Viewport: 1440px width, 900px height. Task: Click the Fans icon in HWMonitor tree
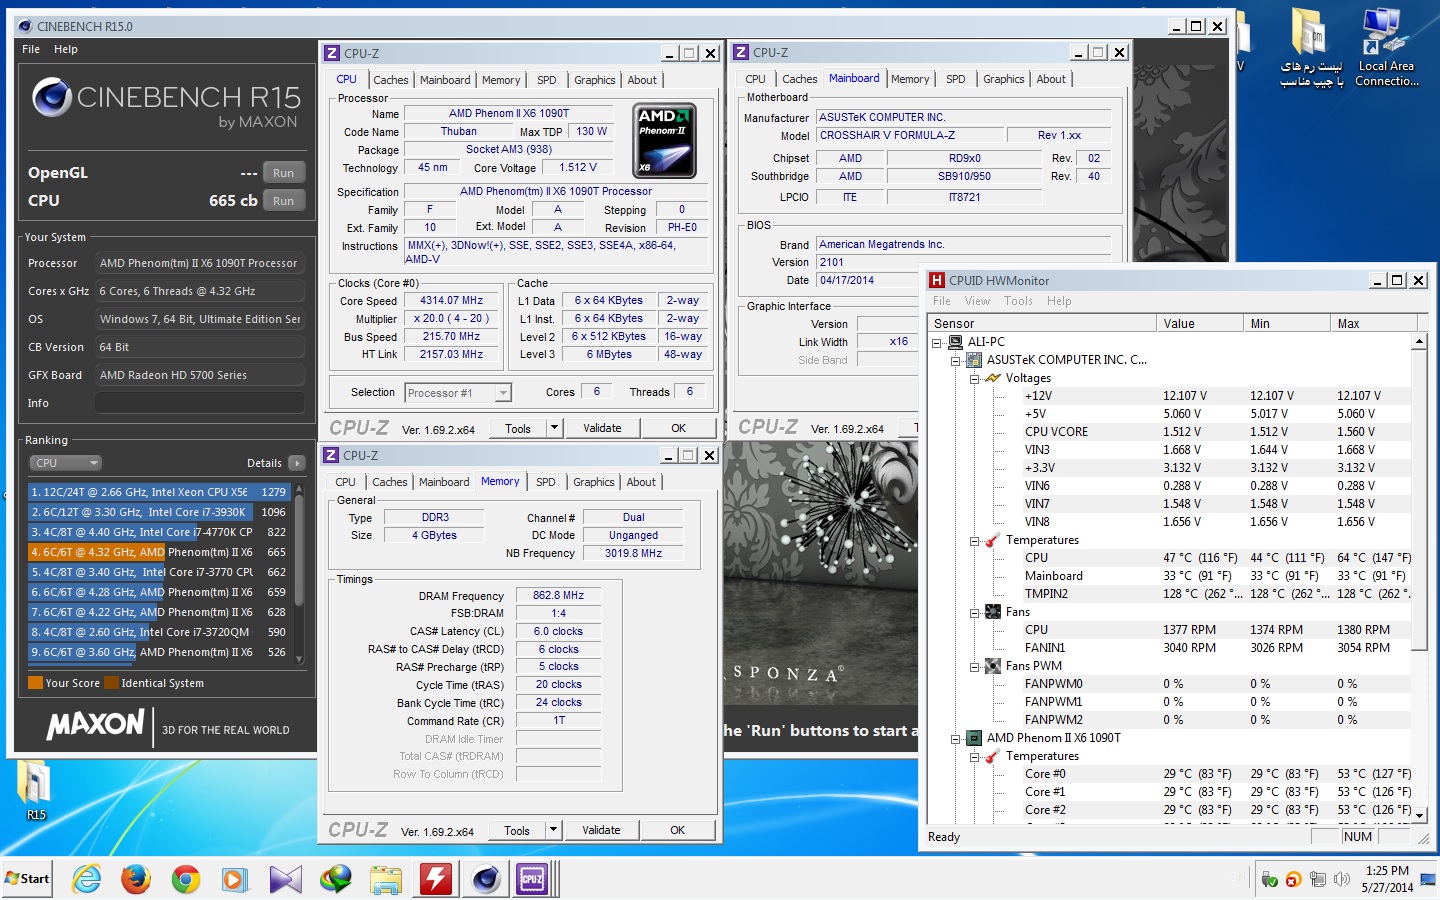tap(993, 612)
